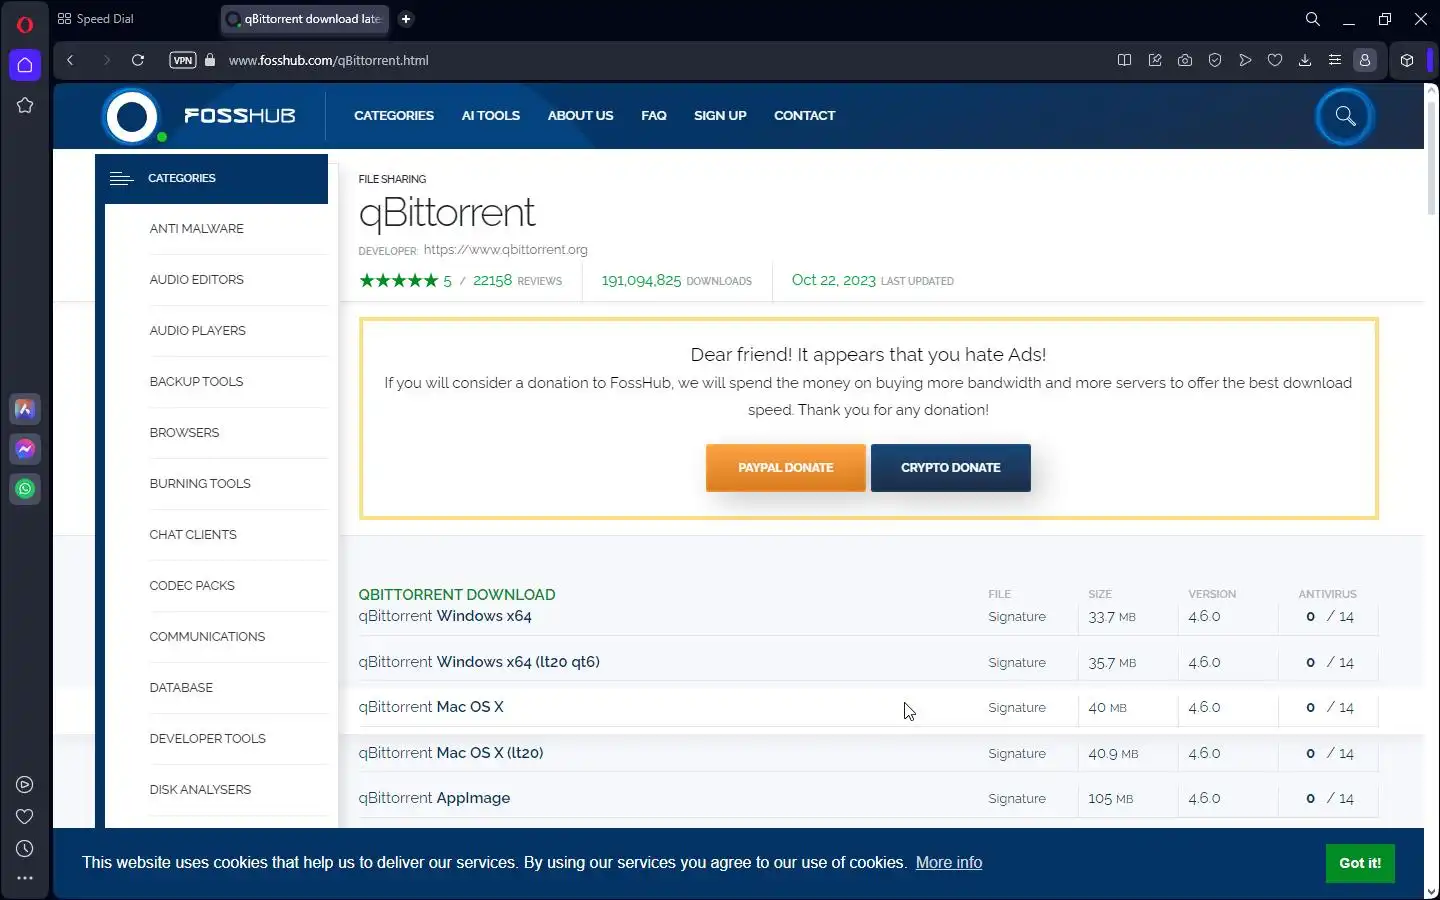The height and width of the screenshot is (900, 1440).
Task: Visit developer link www.qbittorrent.org
Action: (x=506, y=250)
